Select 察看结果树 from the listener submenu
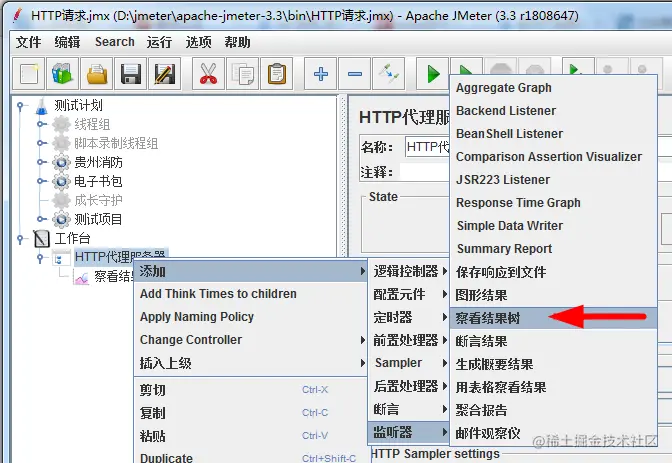672x463 pixels. tap(553, 318)
